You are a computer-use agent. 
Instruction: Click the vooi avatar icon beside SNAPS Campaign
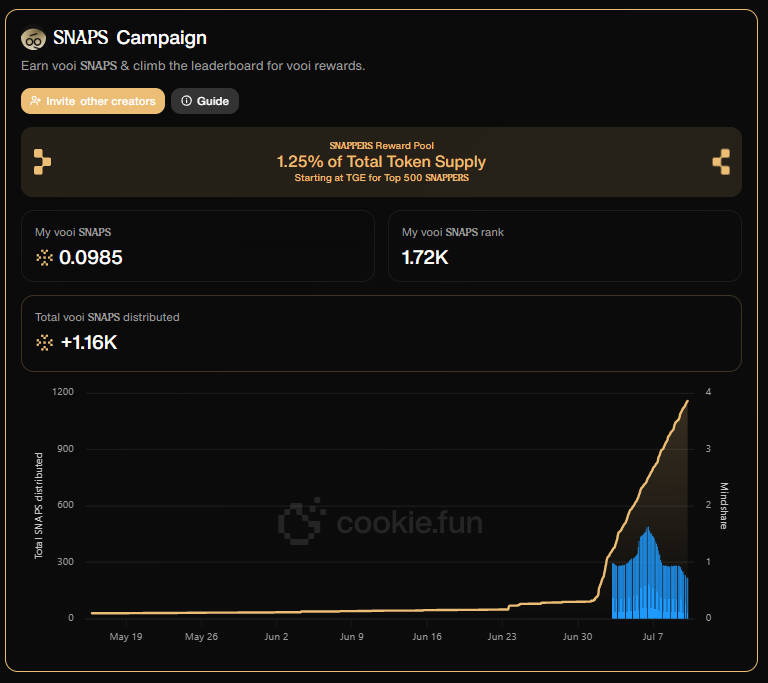coord(33,39)
